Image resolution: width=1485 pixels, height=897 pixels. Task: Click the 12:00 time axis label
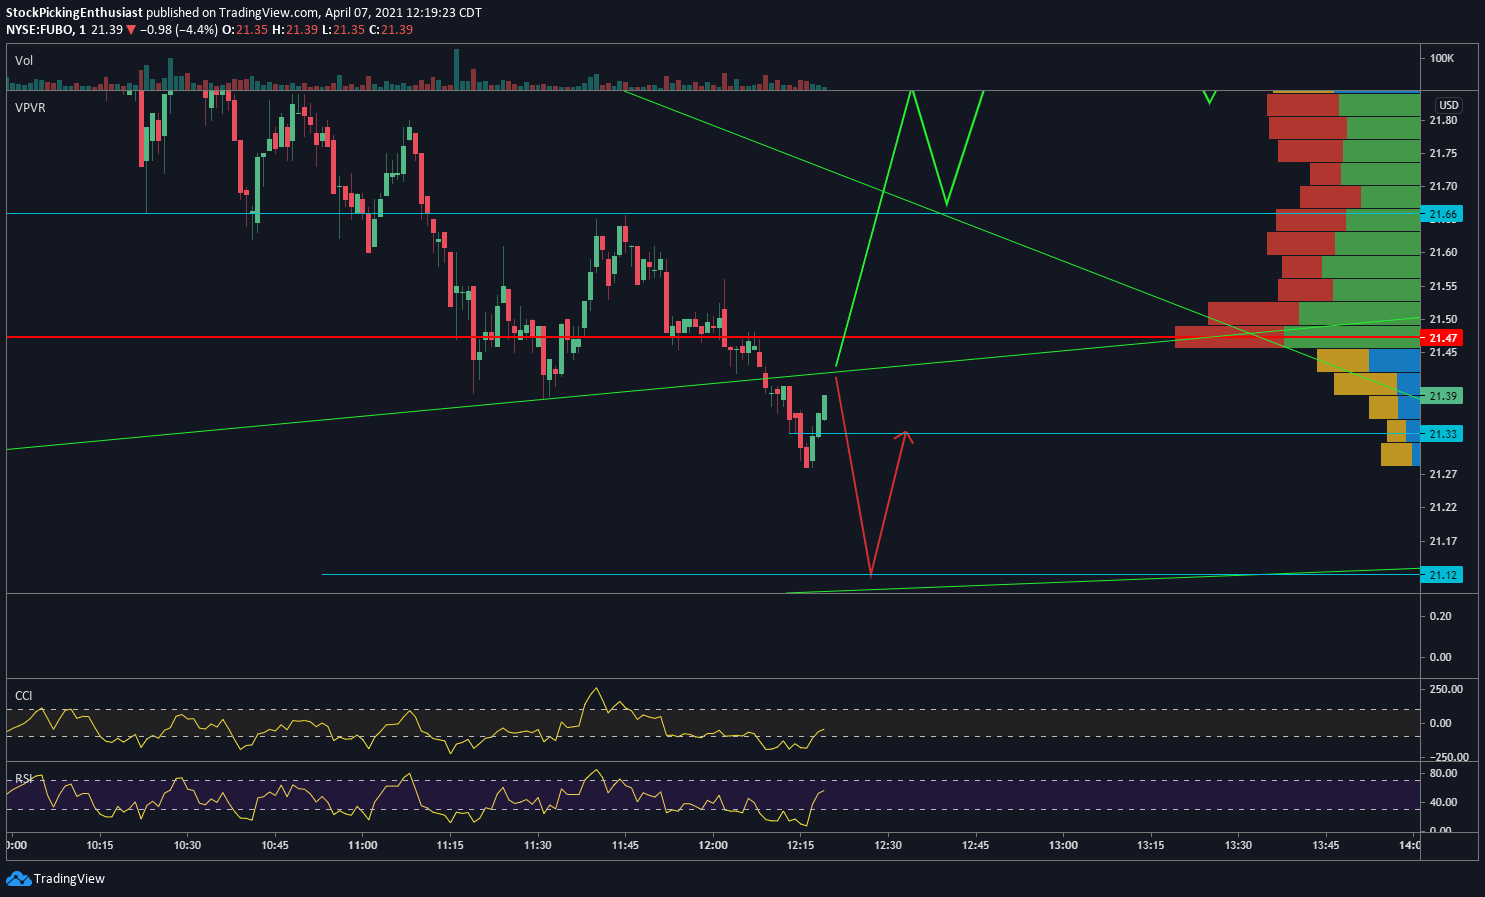pos(713,845)
